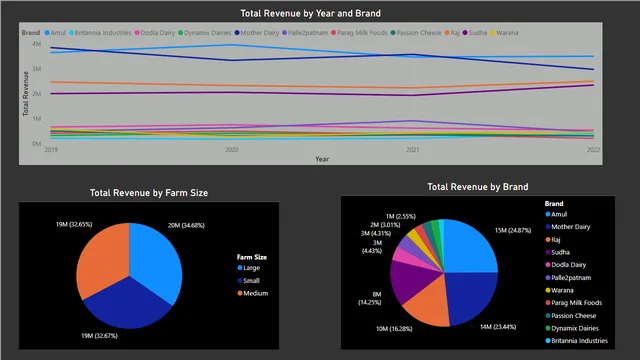
Task: Select Warana in line chart legend
Action: tap(504, 33)
